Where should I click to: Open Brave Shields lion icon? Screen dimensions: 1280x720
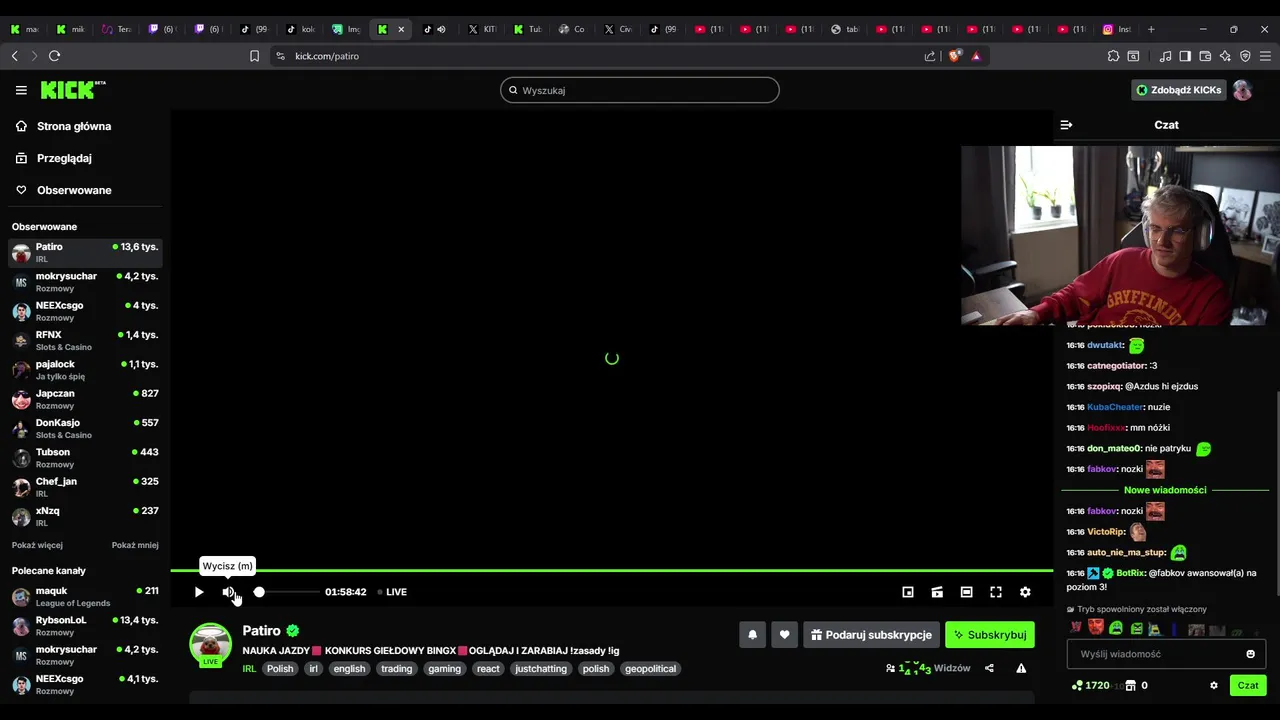(x=954, y=56)
